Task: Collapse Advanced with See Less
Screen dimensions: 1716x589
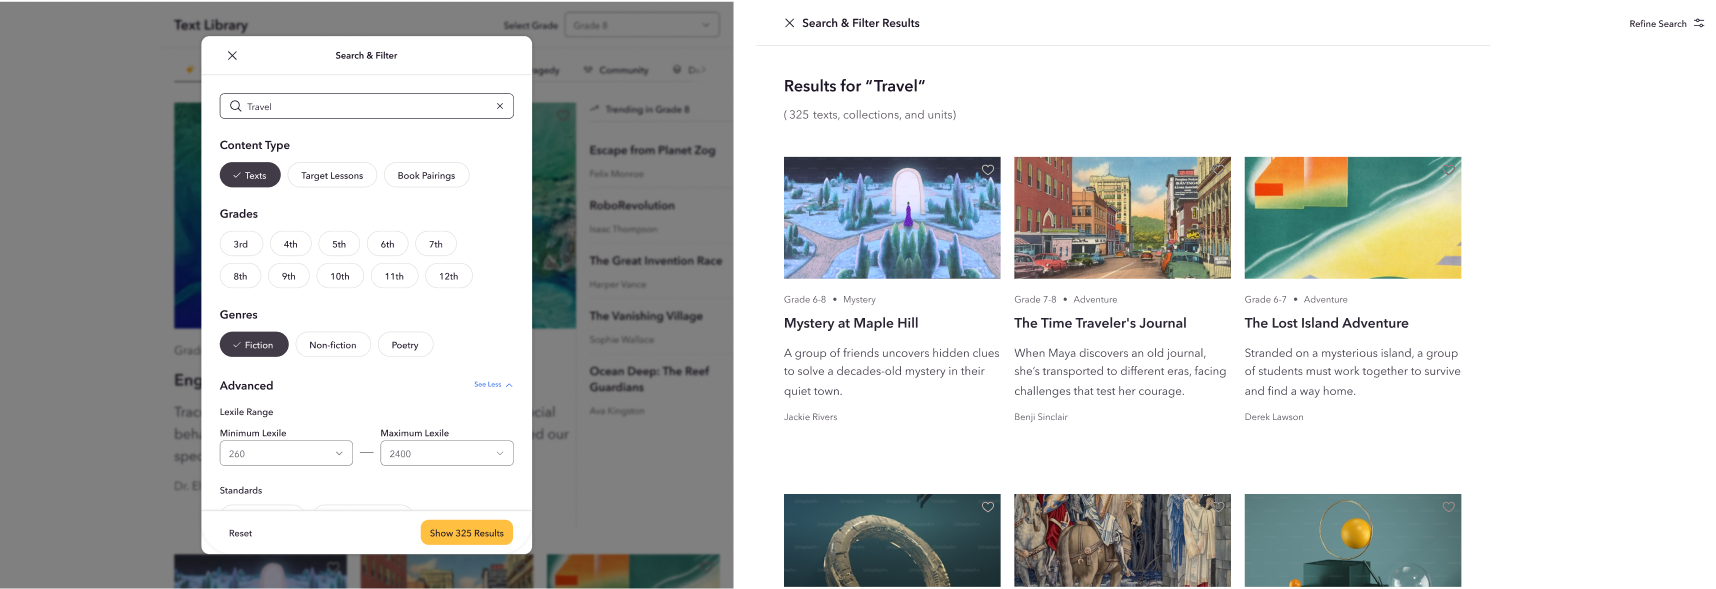Action: [x=493, y=385]
